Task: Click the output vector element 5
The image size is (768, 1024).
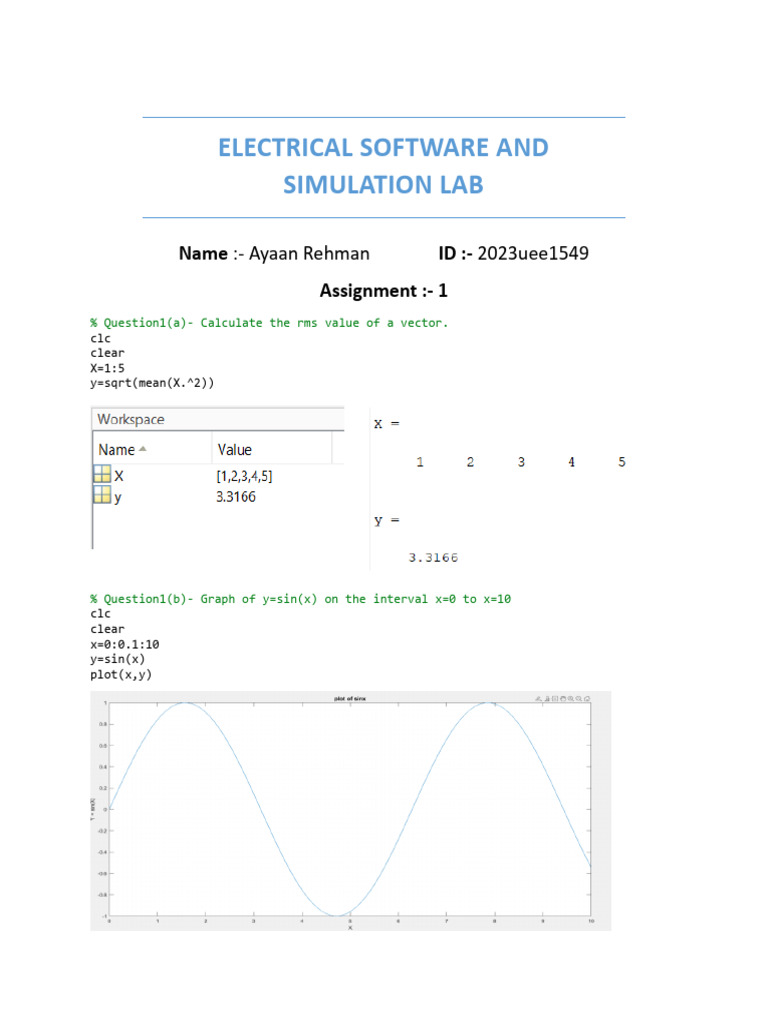Action: [622, 462]
